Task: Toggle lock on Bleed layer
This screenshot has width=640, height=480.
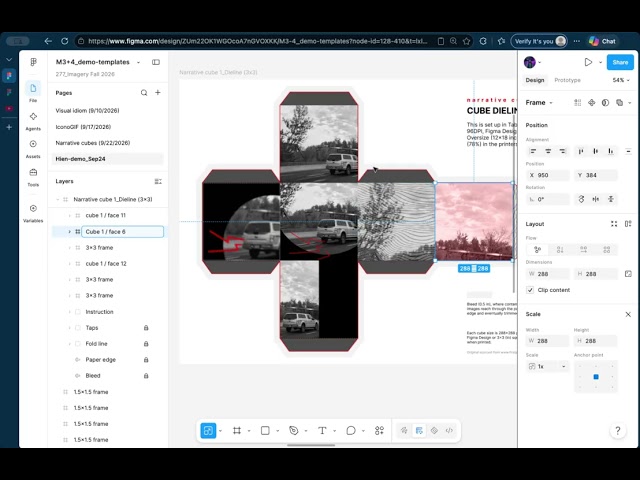Action: tap(146, 376)
